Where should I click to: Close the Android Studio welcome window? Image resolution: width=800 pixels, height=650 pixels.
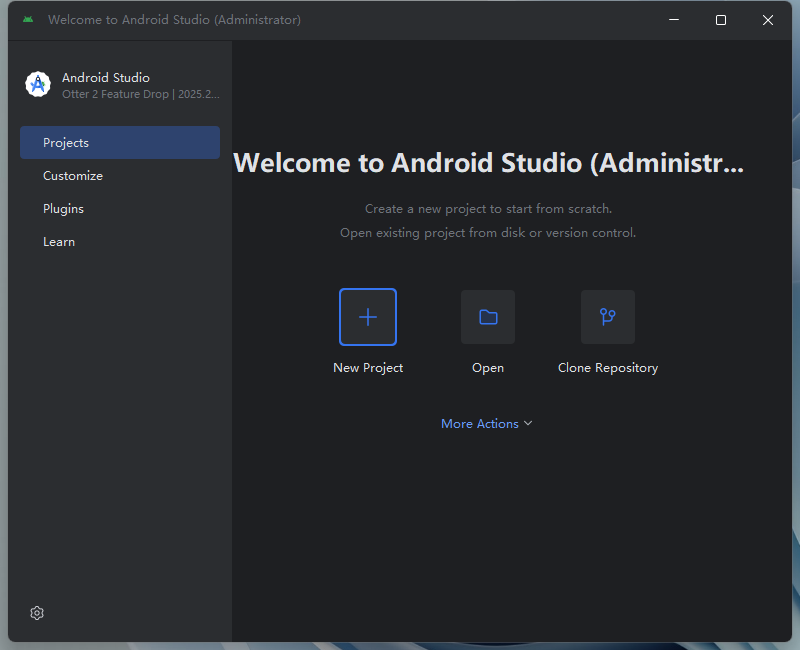tap(768, 19)
